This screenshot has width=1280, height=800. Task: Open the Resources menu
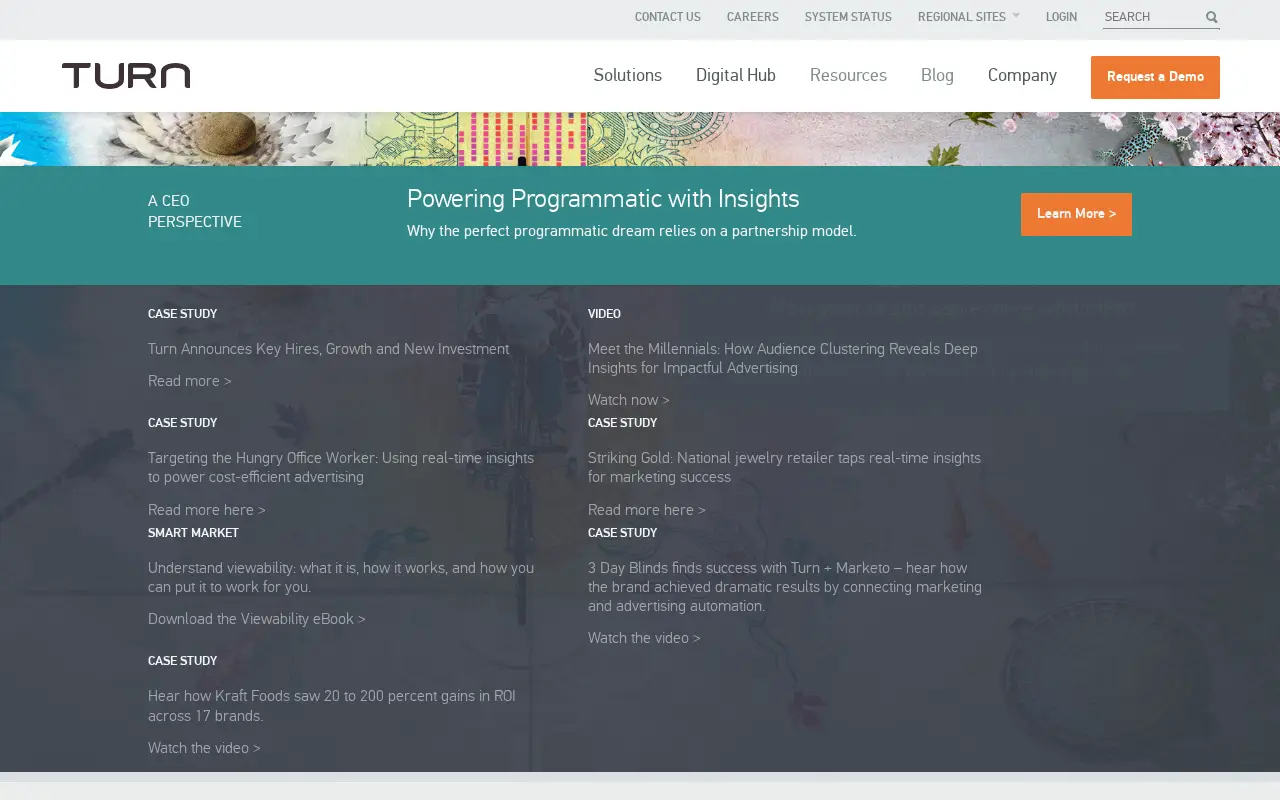coord(848,76)
